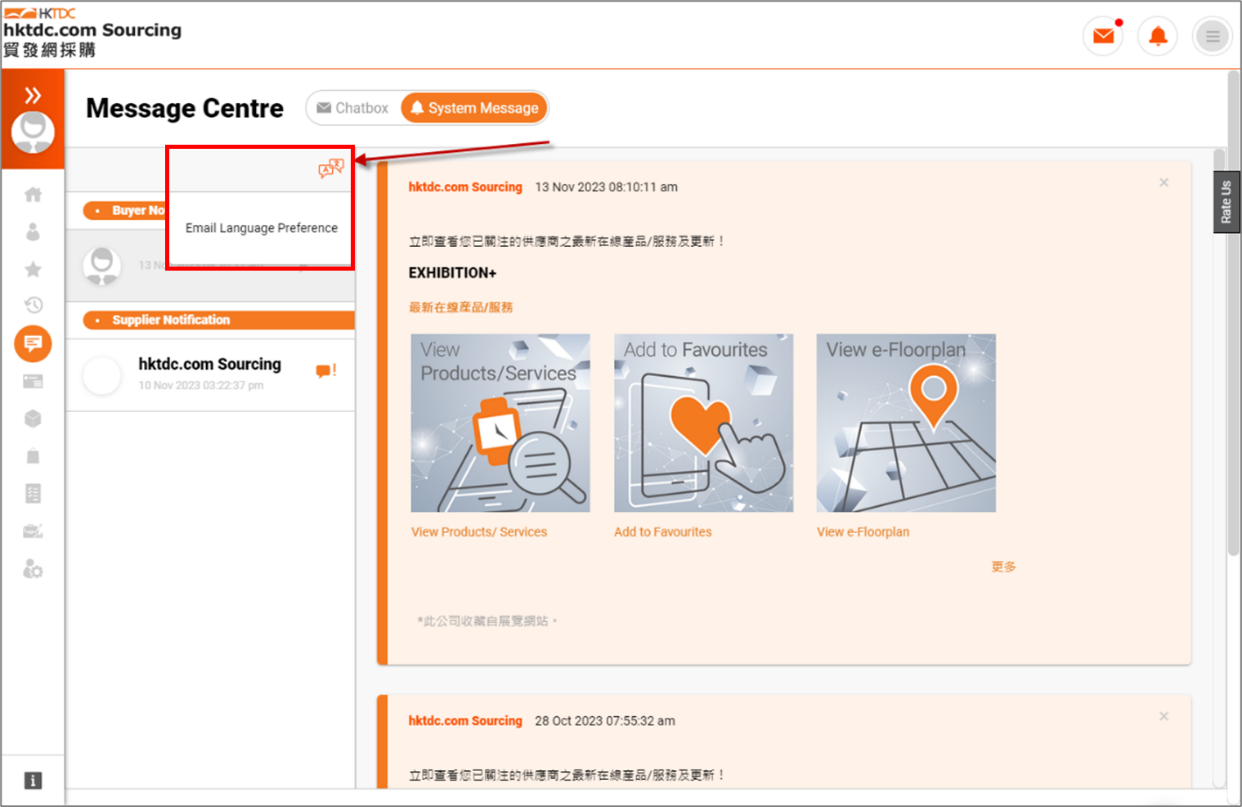
Task: Open favourites star icon in sidebar
Action: click(x=33, y=269)
